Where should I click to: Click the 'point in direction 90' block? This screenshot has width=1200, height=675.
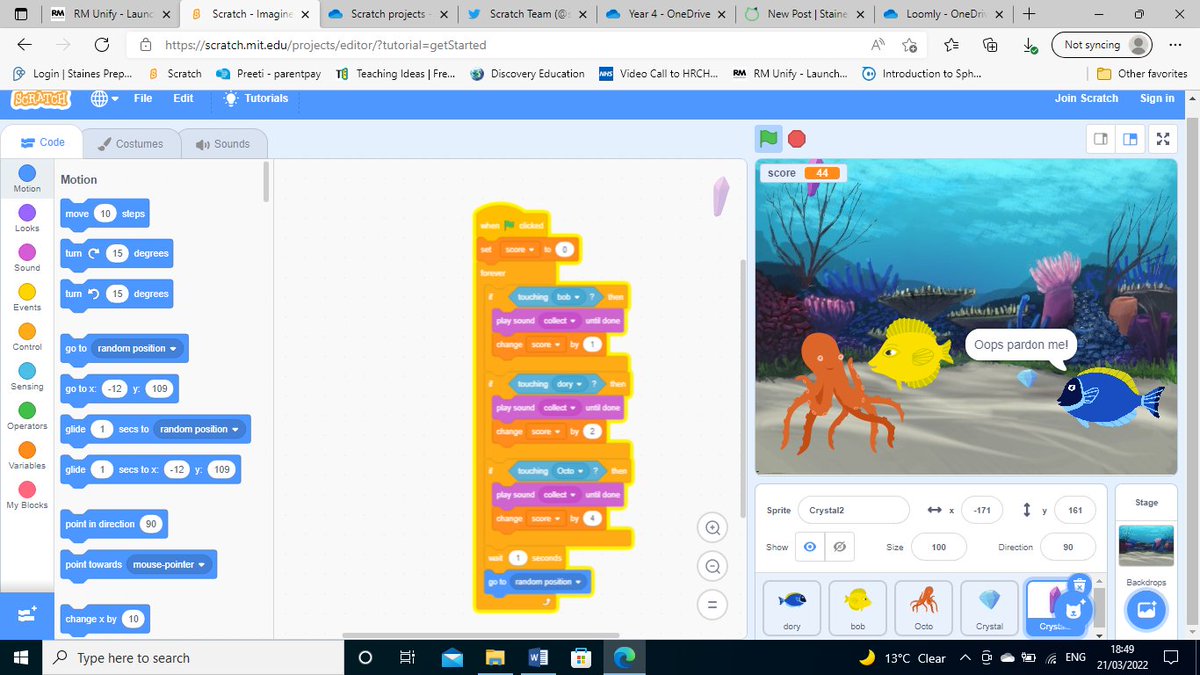coord(114,524)
